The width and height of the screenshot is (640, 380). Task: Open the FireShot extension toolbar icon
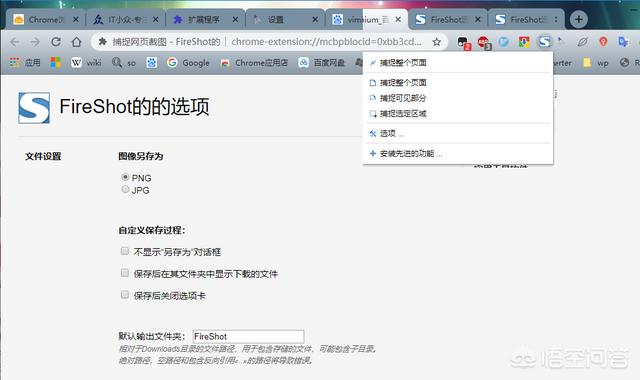(x=544, y=41)
